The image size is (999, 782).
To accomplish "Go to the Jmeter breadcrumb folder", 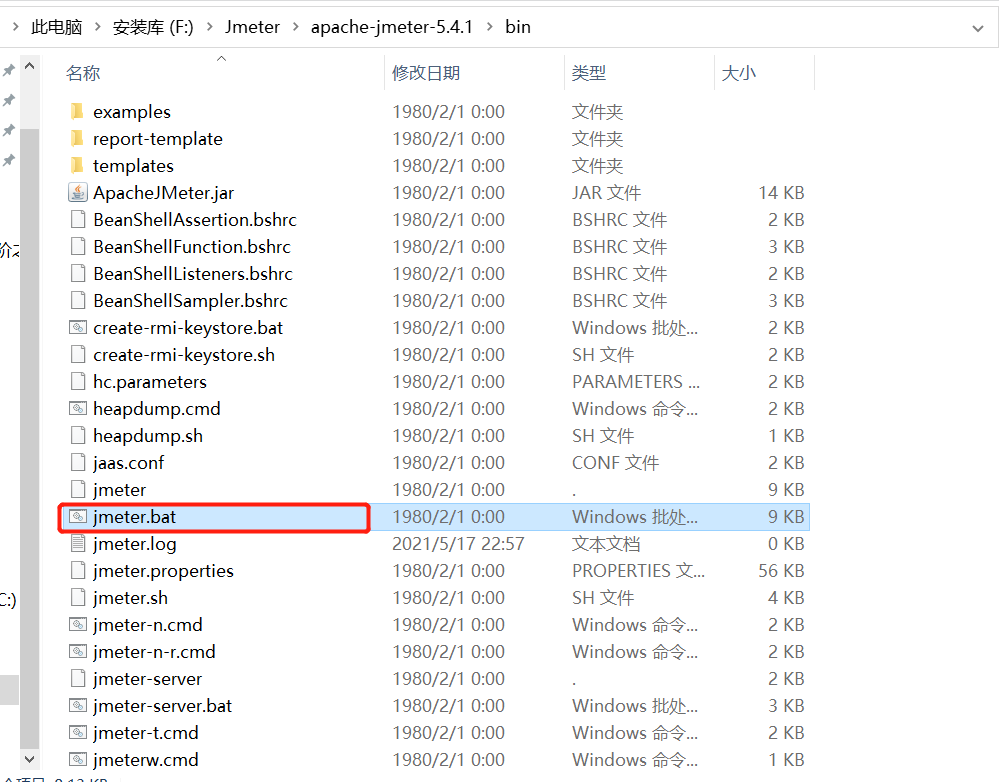I will coord(252,27).
